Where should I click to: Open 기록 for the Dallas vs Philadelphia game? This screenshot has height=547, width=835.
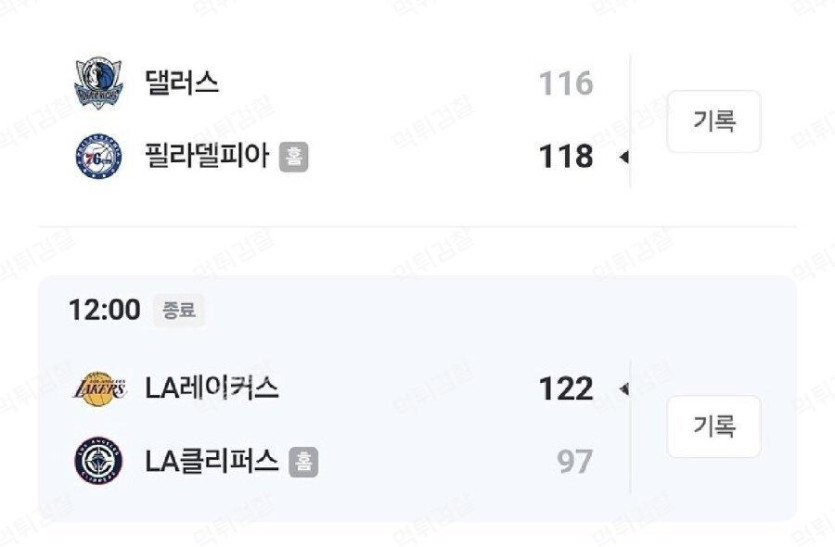[714, 121]
